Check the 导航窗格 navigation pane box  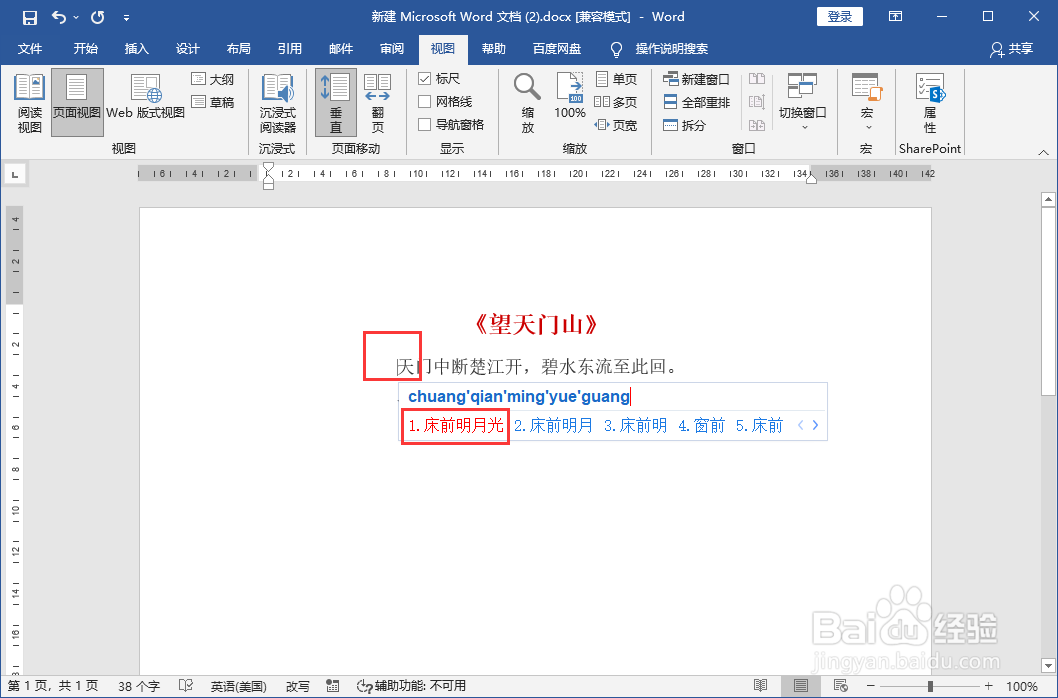425,122
